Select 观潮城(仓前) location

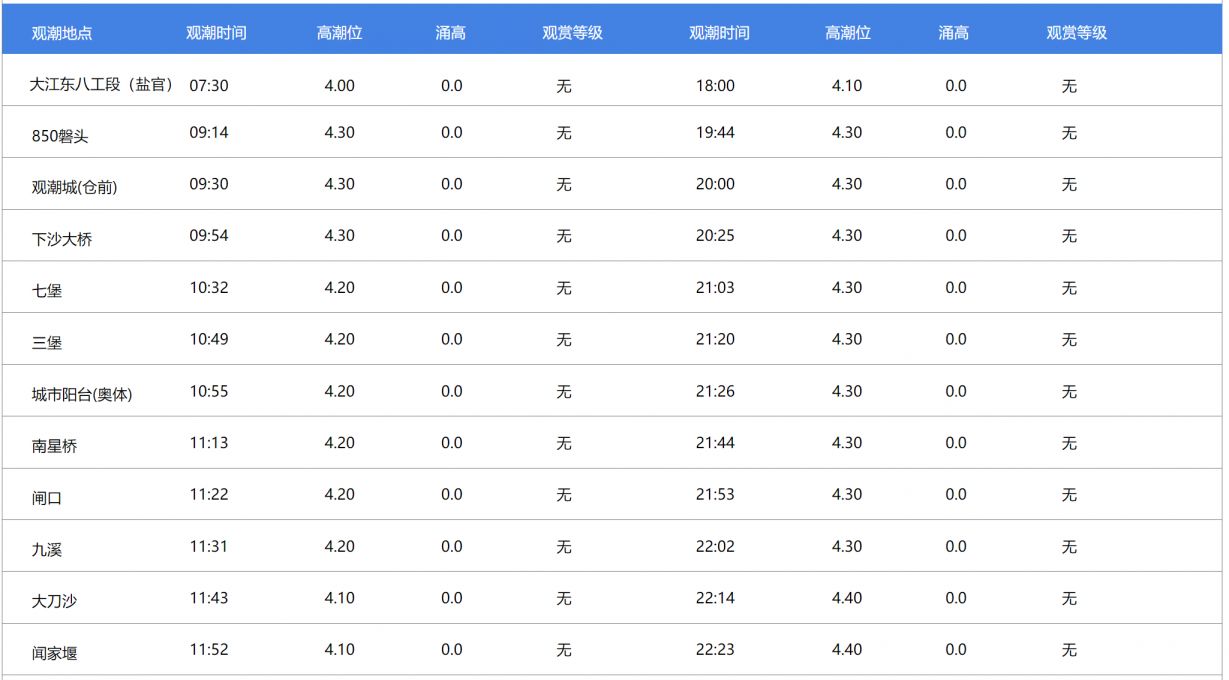point(74,187)
